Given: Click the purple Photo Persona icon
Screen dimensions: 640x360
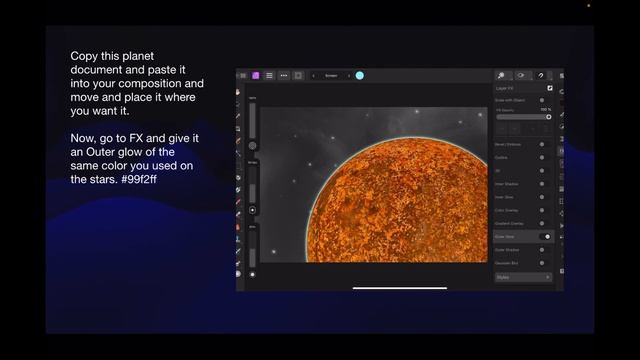Looking at the screenshot, I should (x=256, y=76).
